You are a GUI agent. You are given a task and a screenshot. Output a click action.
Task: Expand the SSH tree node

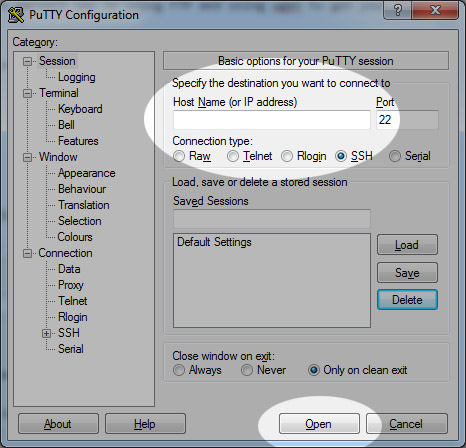pyautogui.click(x=47, y=333)
